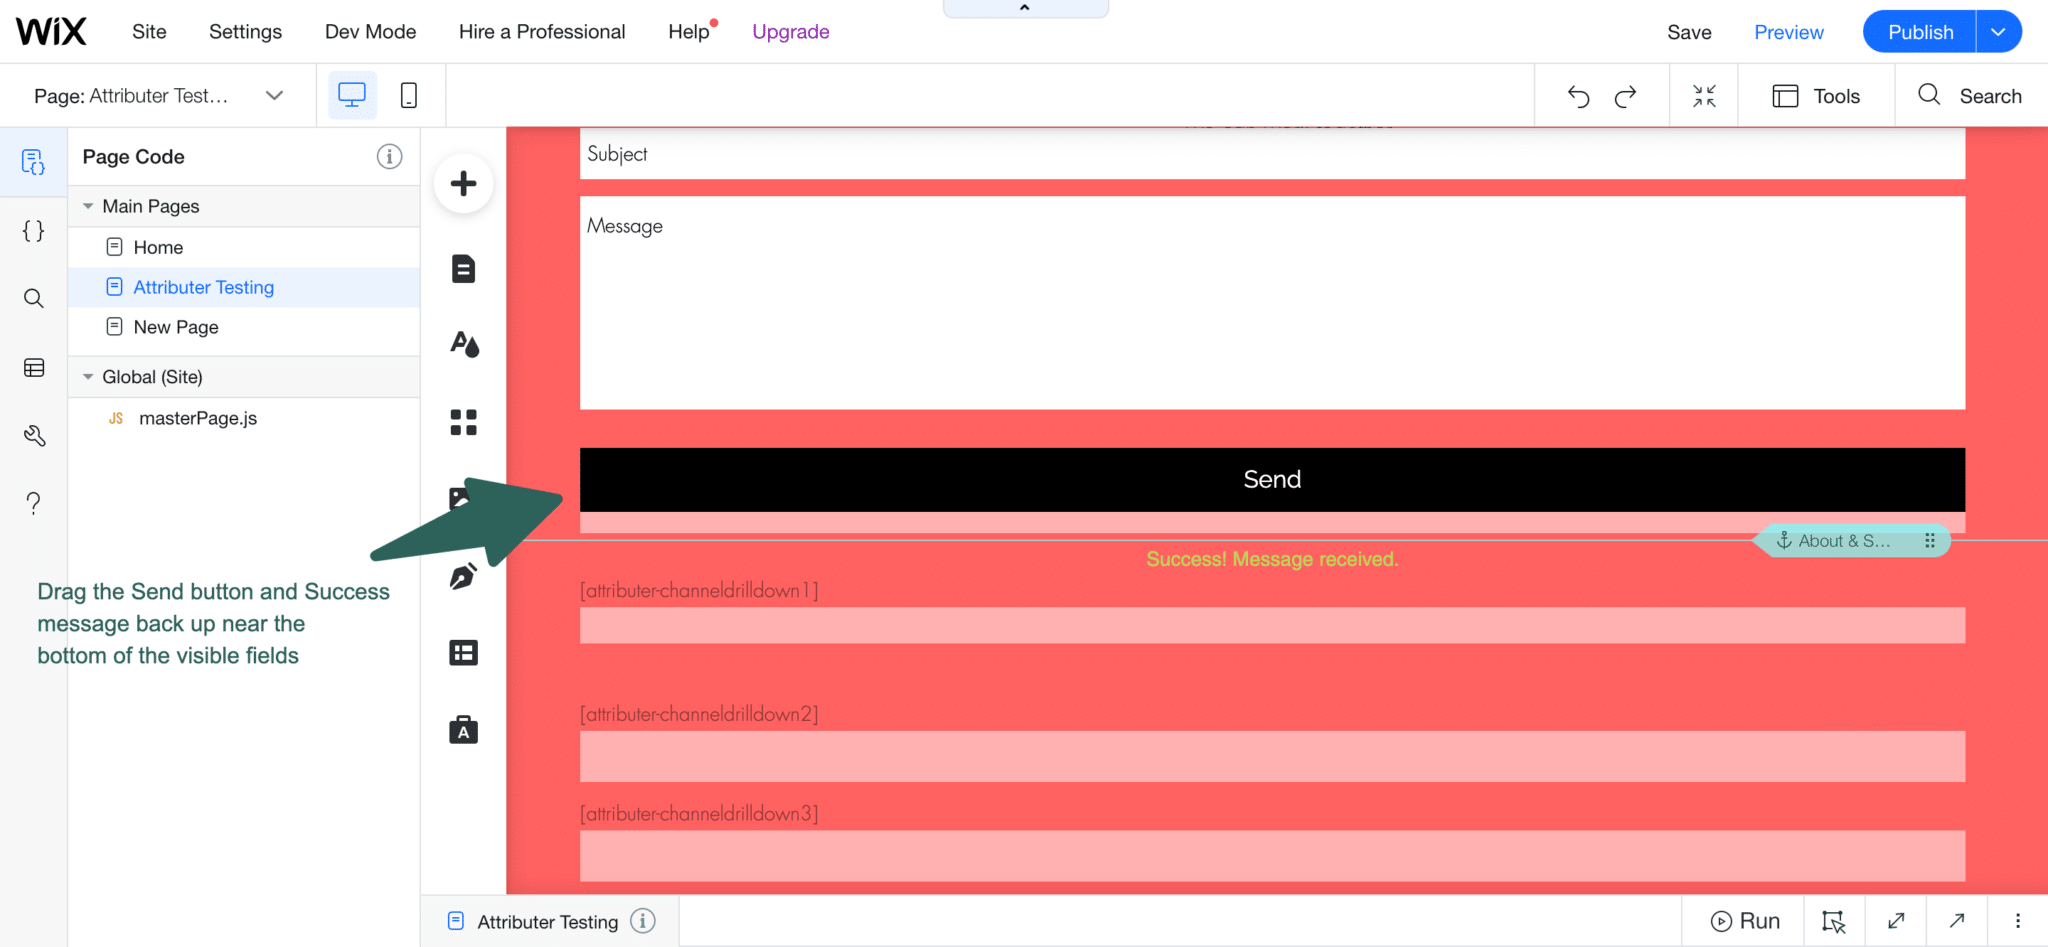Enable desktop editing view

click(x=351, y=95)
